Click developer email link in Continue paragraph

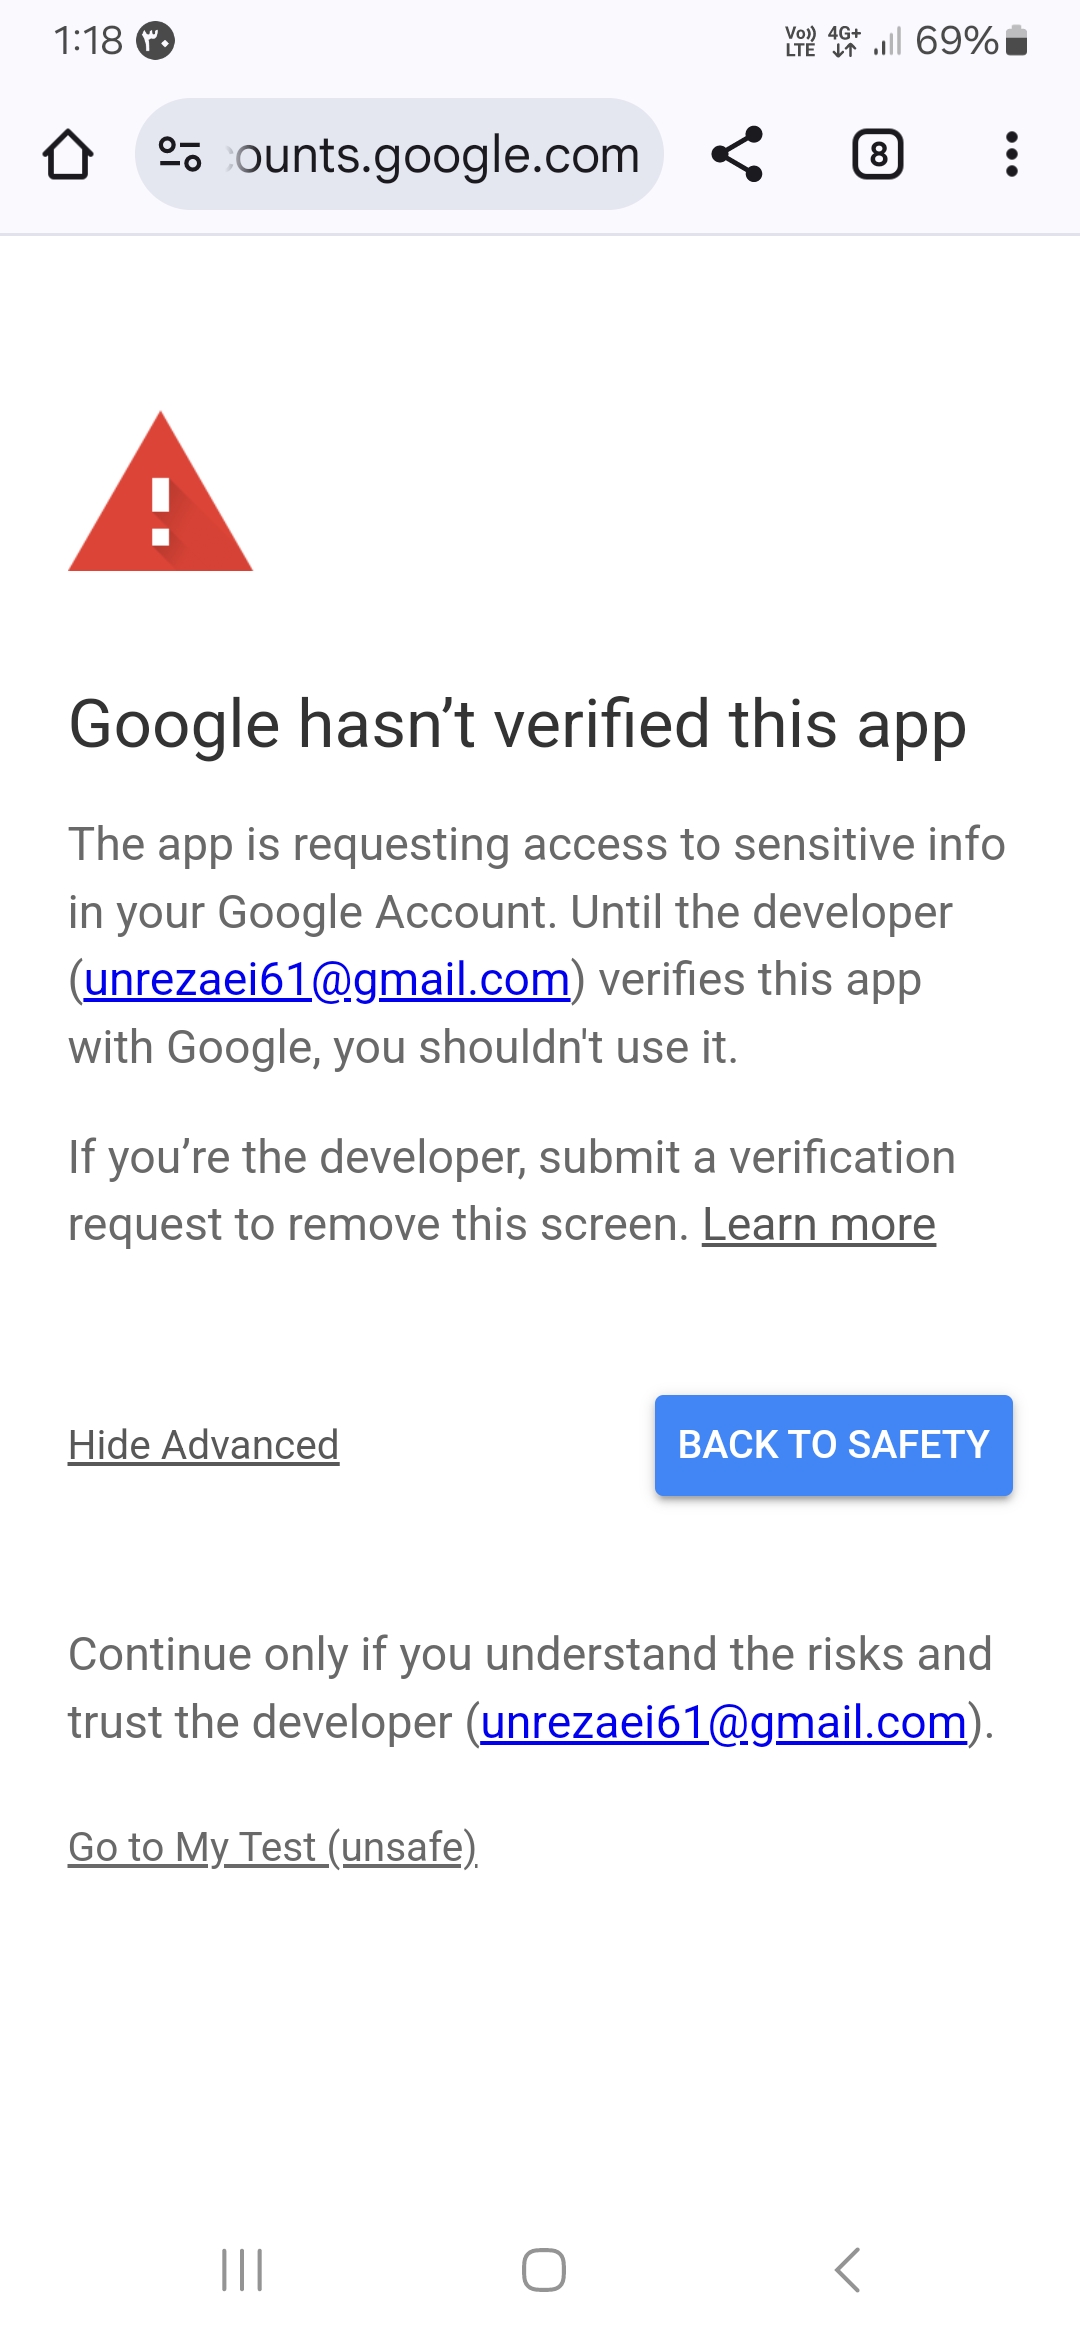point(724,1722)
